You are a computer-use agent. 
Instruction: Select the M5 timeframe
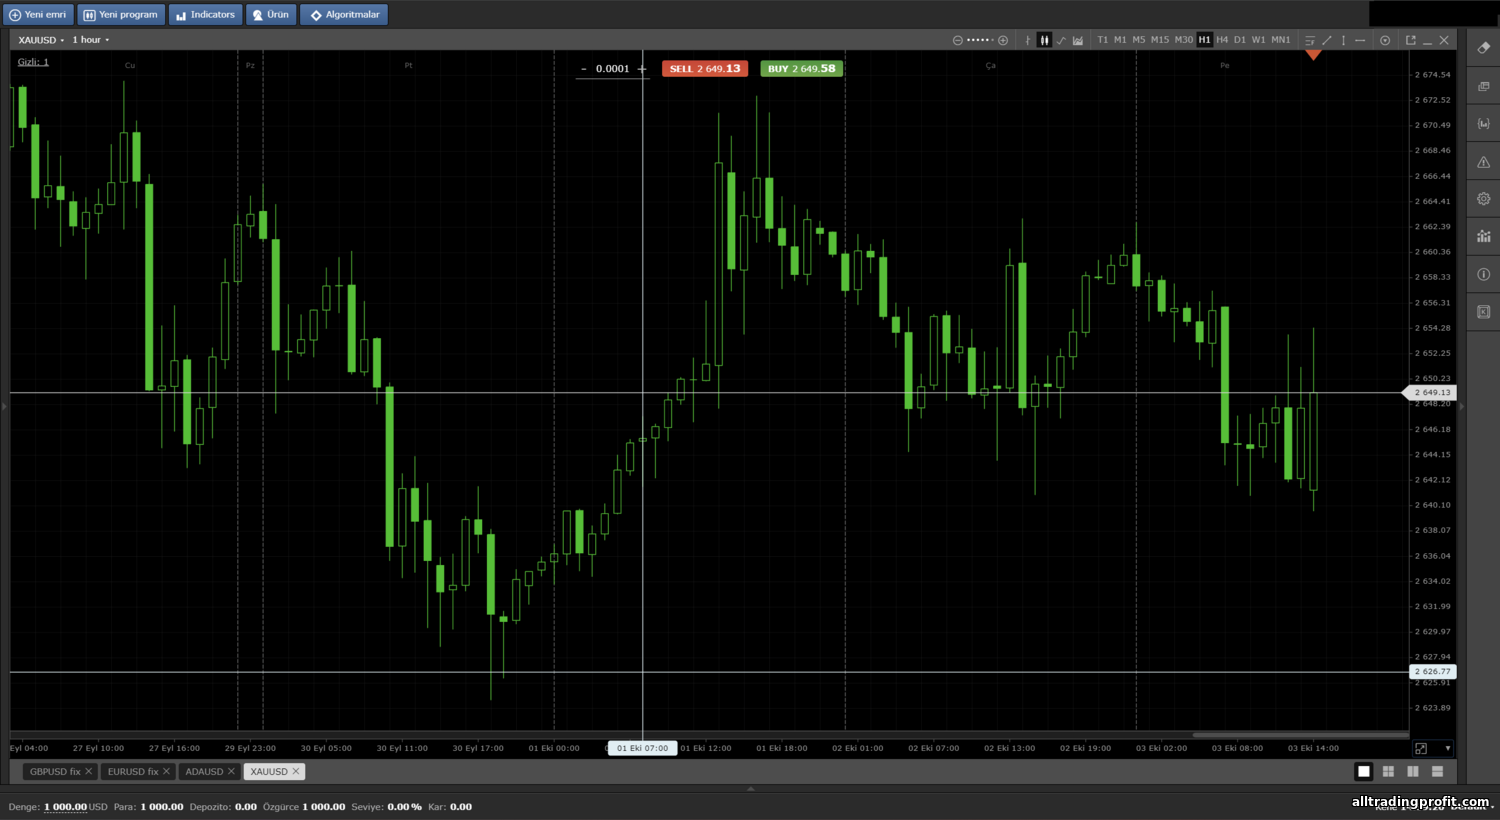coord(1139,40)
